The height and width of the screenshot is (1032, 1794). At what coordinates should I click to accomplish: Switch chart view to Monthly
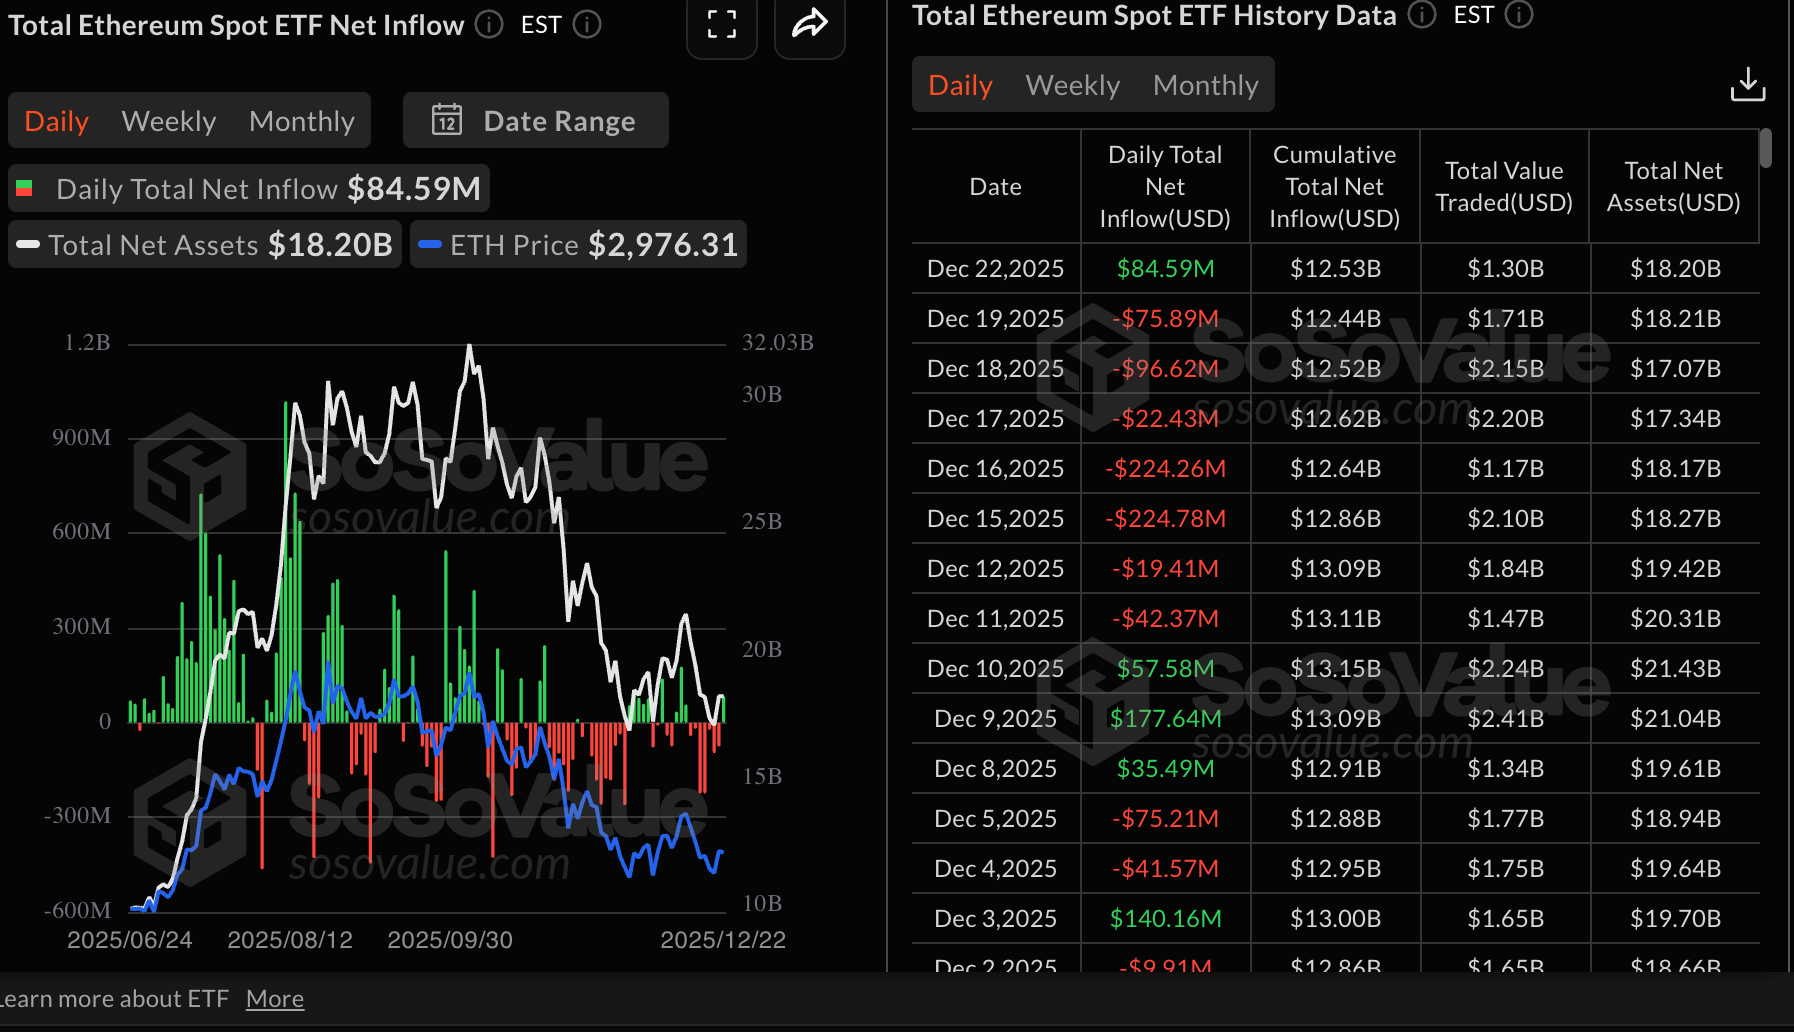pos(301,120)
